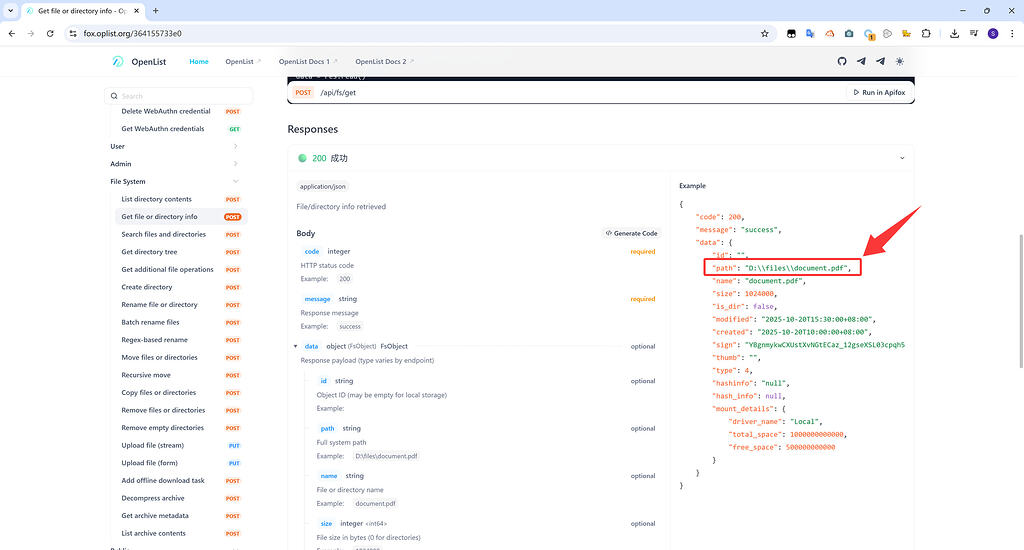Screen dimensions: 1024x550
Task: Open Upload file (stream) endpoint
Action: (x=180, y=446)
